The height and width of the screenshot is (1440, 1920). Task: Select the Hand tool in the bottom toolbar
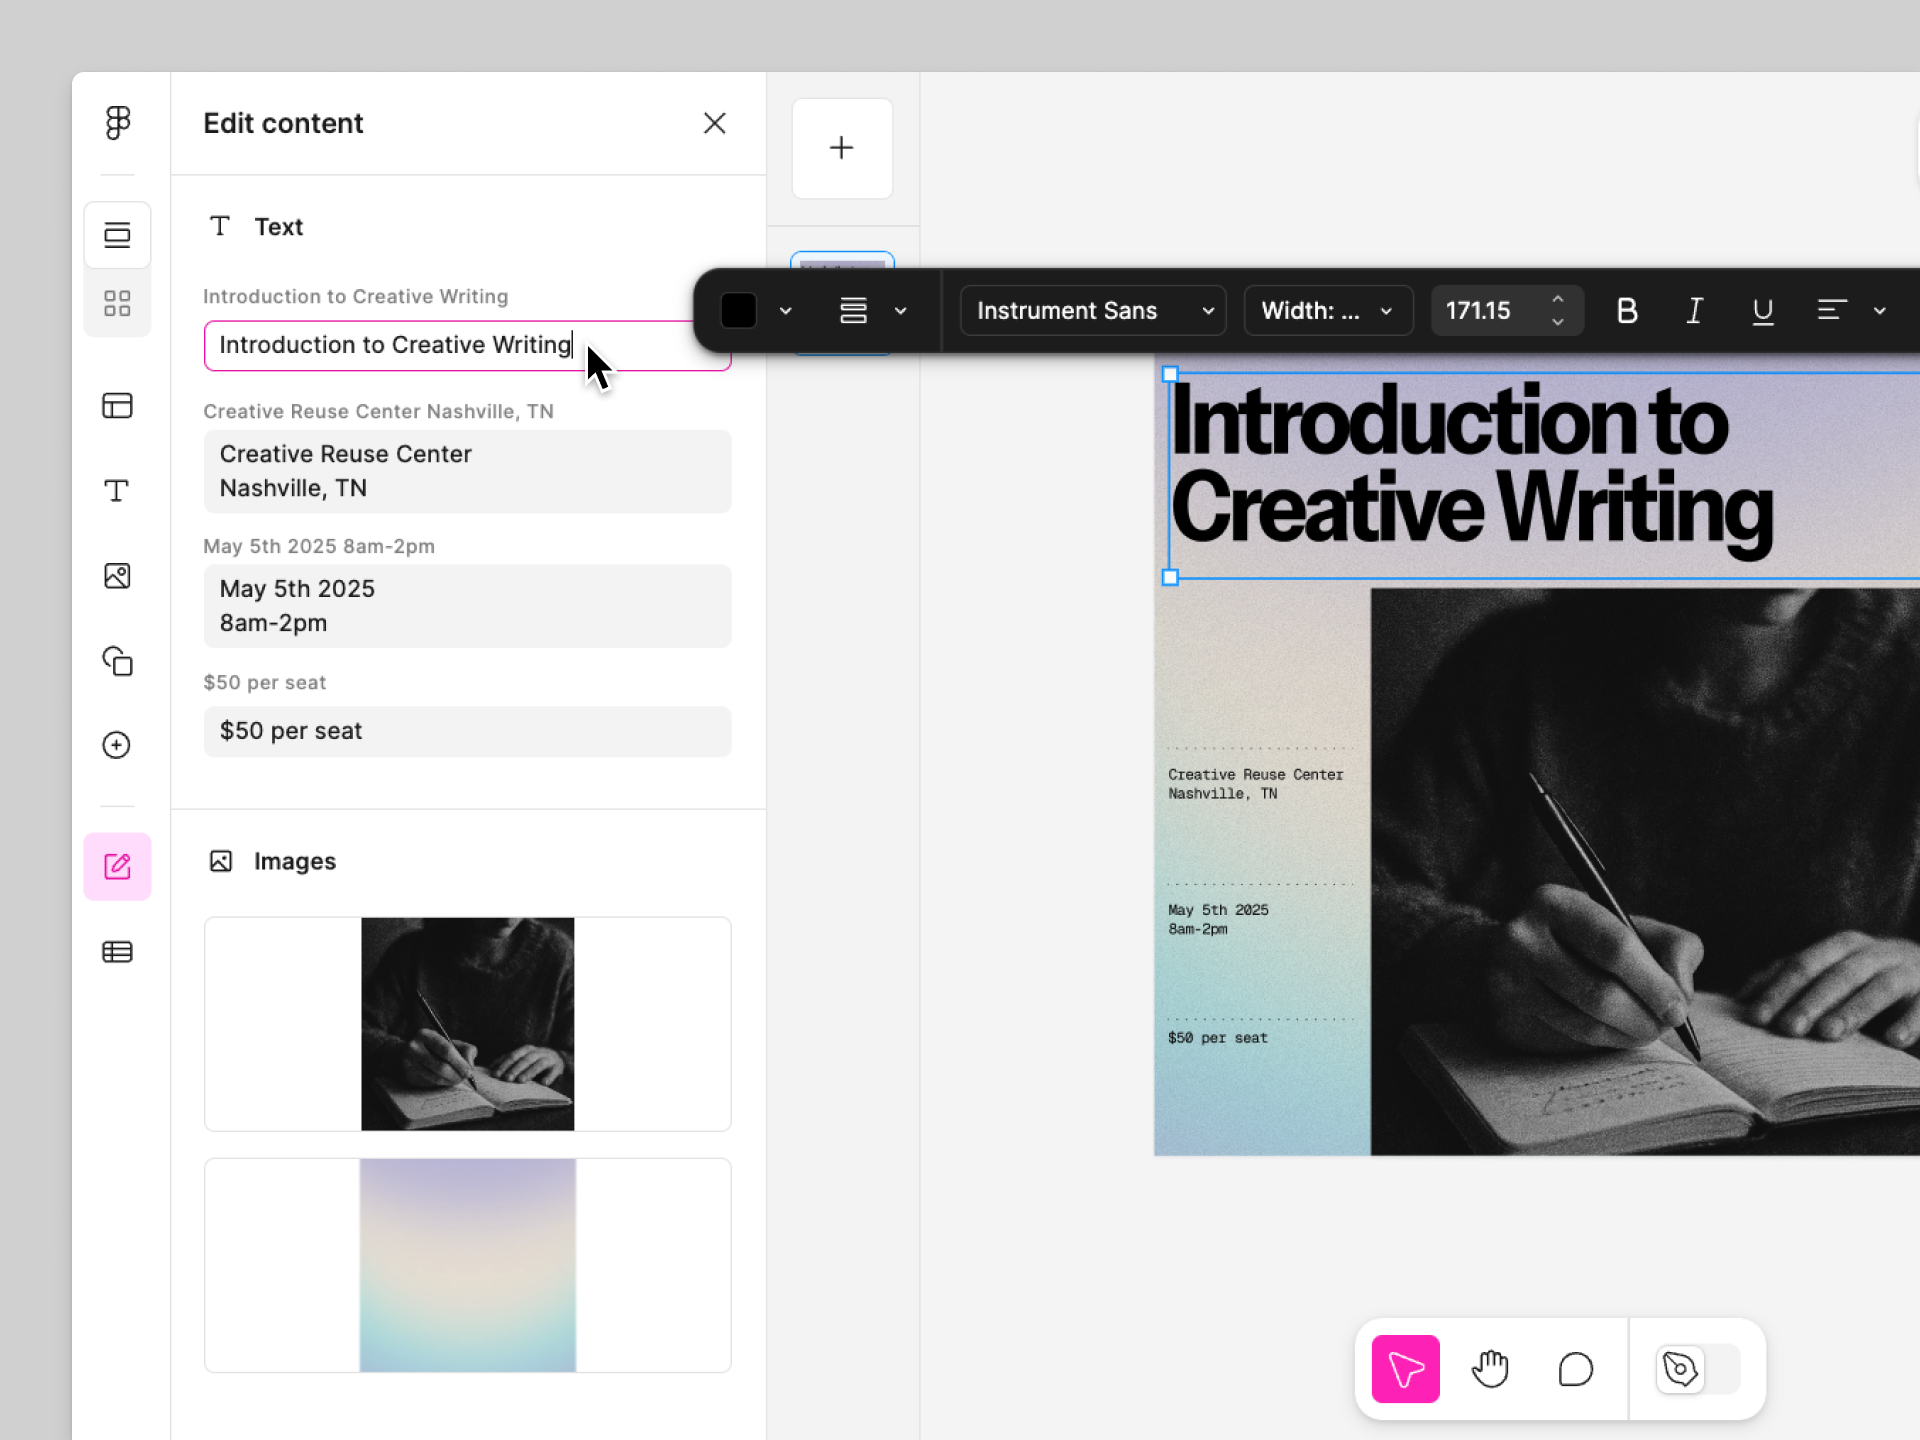pos(1490,1369)
